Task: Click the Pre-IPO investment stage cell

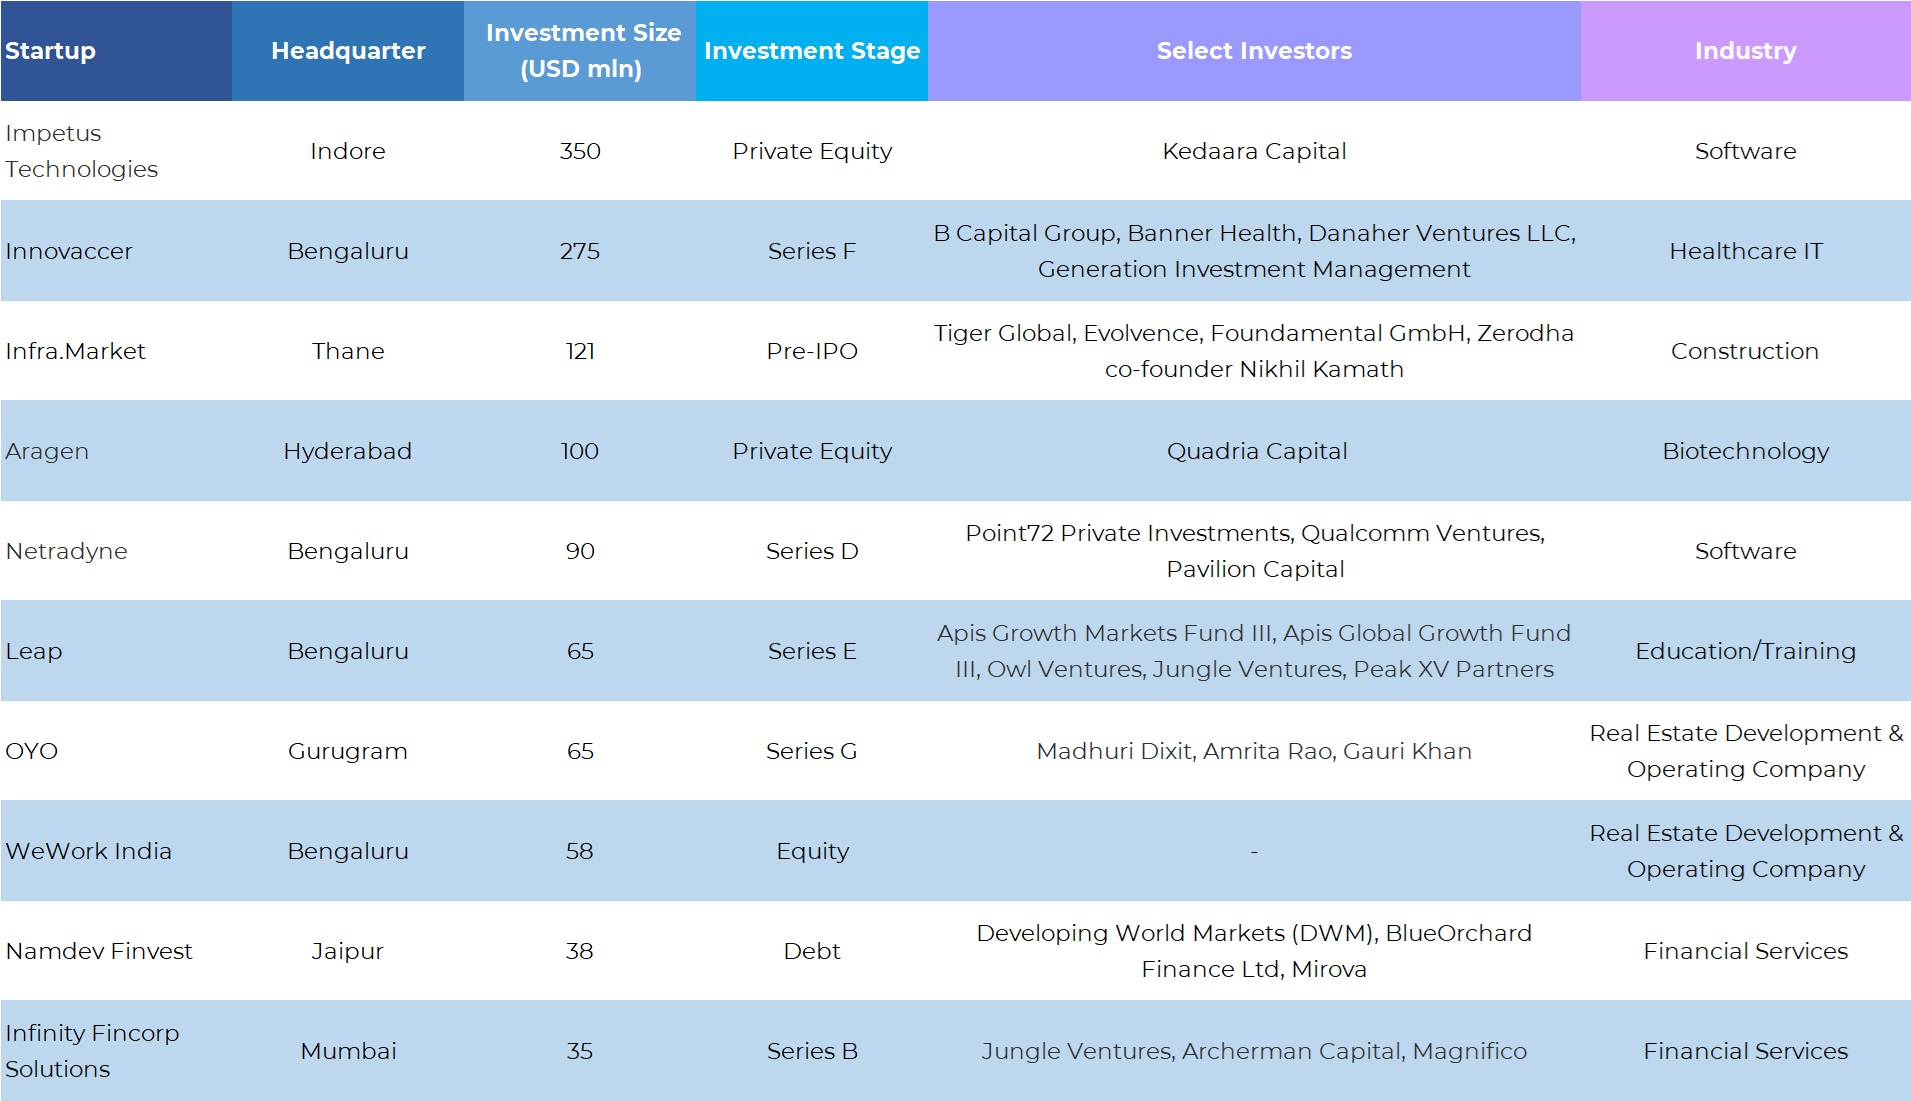Action: [812, 351]
